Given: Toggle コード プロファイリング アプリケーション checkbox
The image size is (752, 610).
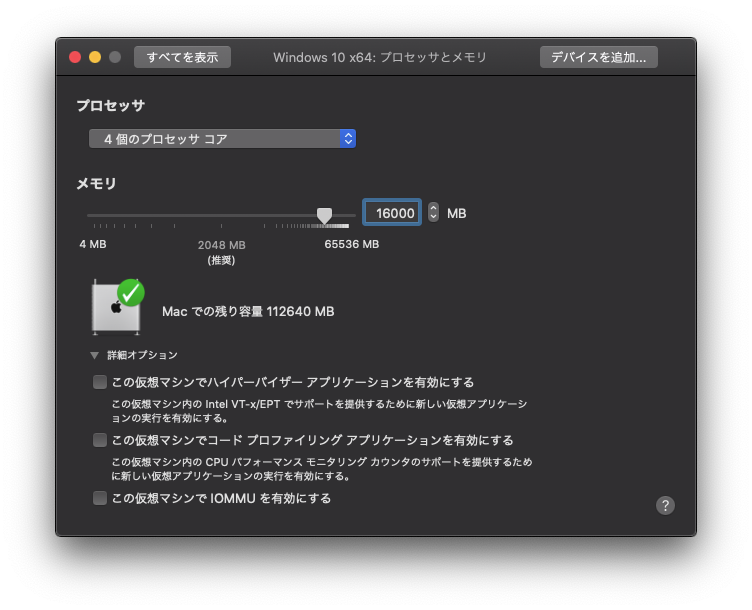Looking at the screenshot, I should click(100, 440).
